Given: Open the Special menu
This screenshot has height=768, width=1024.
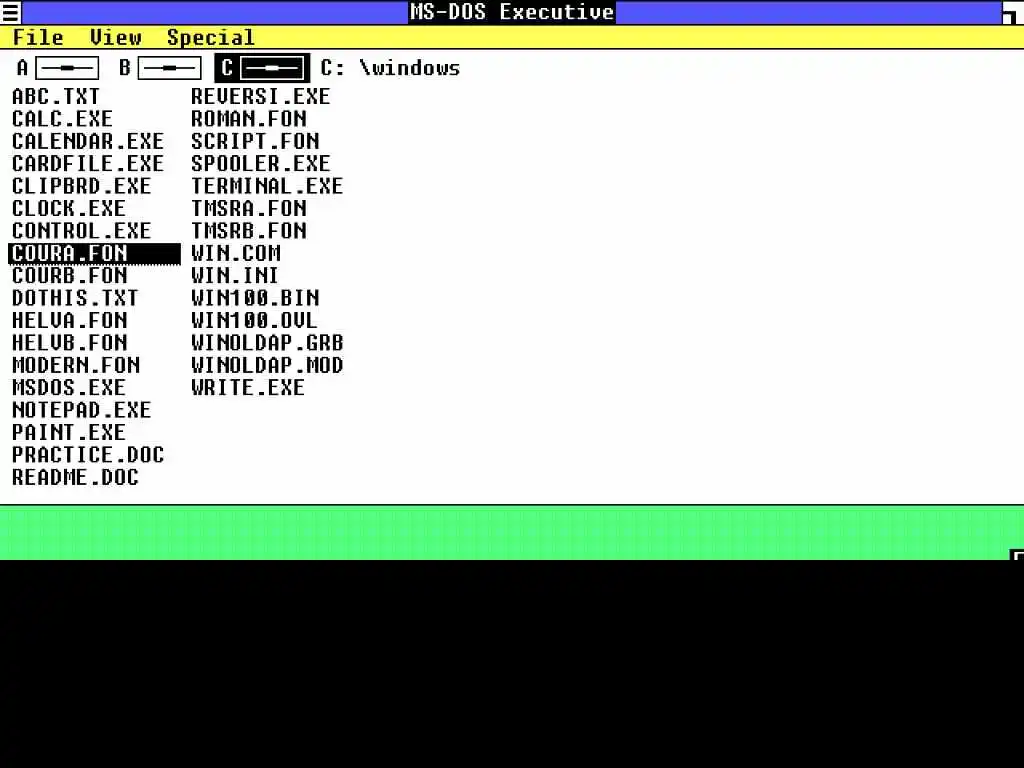Looking at the screenshot, I should coord(210,37).
